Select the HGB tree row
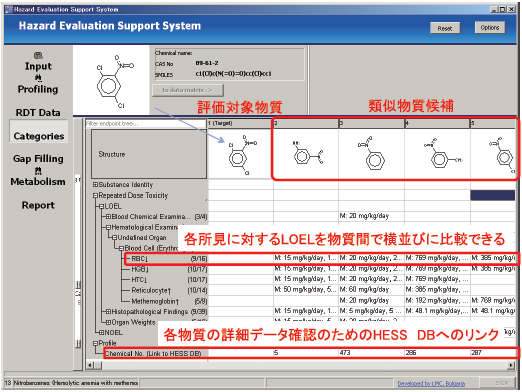Screen dimensions: 522x392 (x=168, y=269)
